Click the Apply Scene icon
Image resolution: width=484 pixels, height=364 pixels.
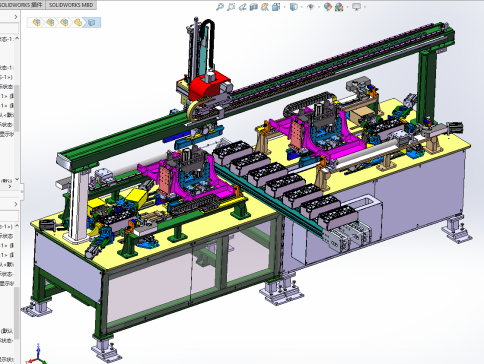pyautogui.click(x=339, y=7)
